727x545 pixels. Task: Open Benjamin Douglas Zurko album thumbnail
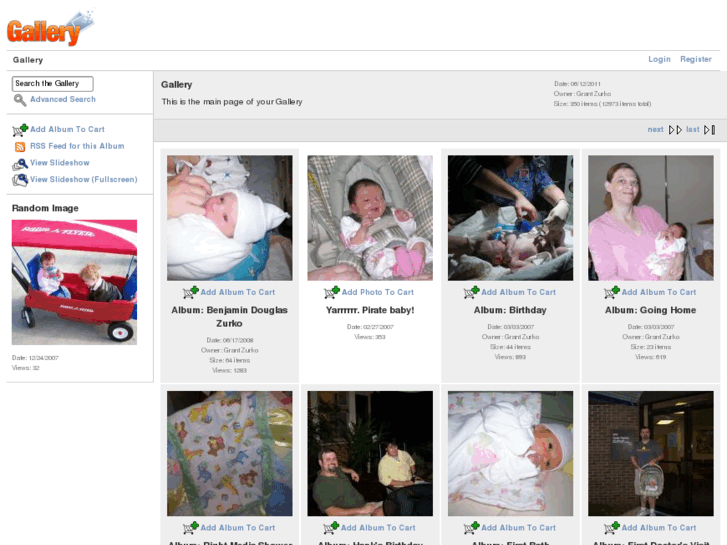coord(230,218)
